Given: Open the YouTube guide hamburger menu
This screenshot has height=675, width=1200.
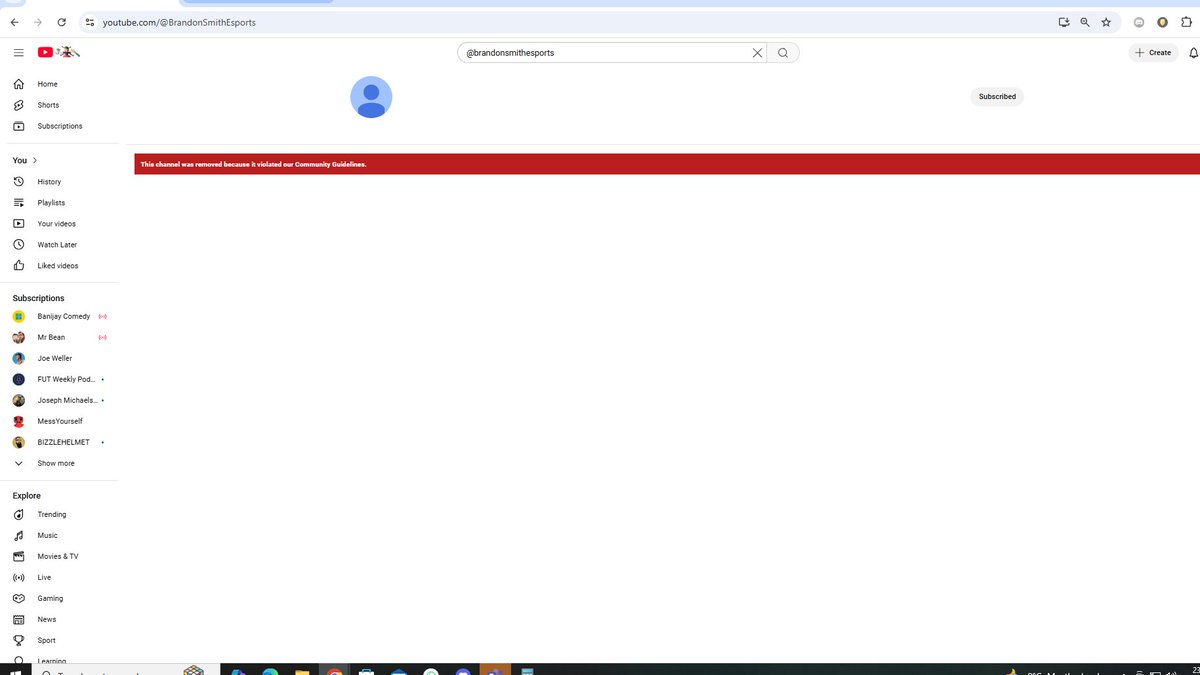Looking at the screenshot, I should pyautogui.click(x=18, y=52).
